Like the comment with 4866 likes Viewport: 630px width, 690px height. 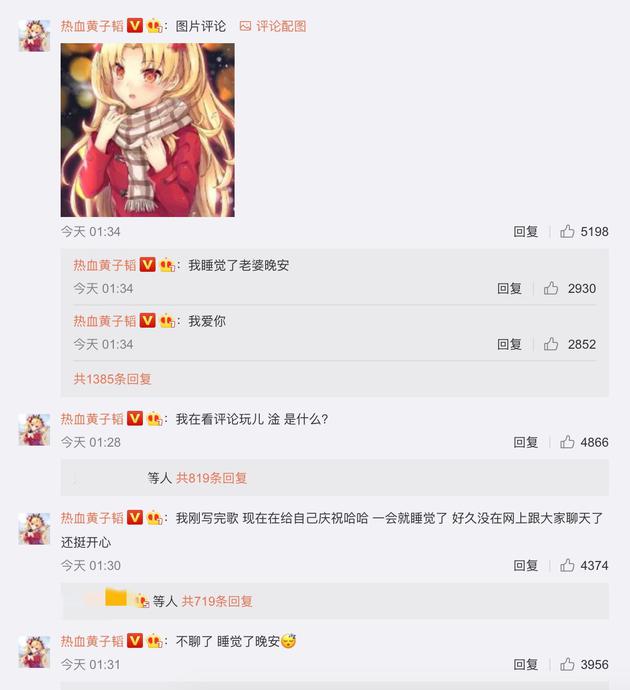[x=567, y=442]
